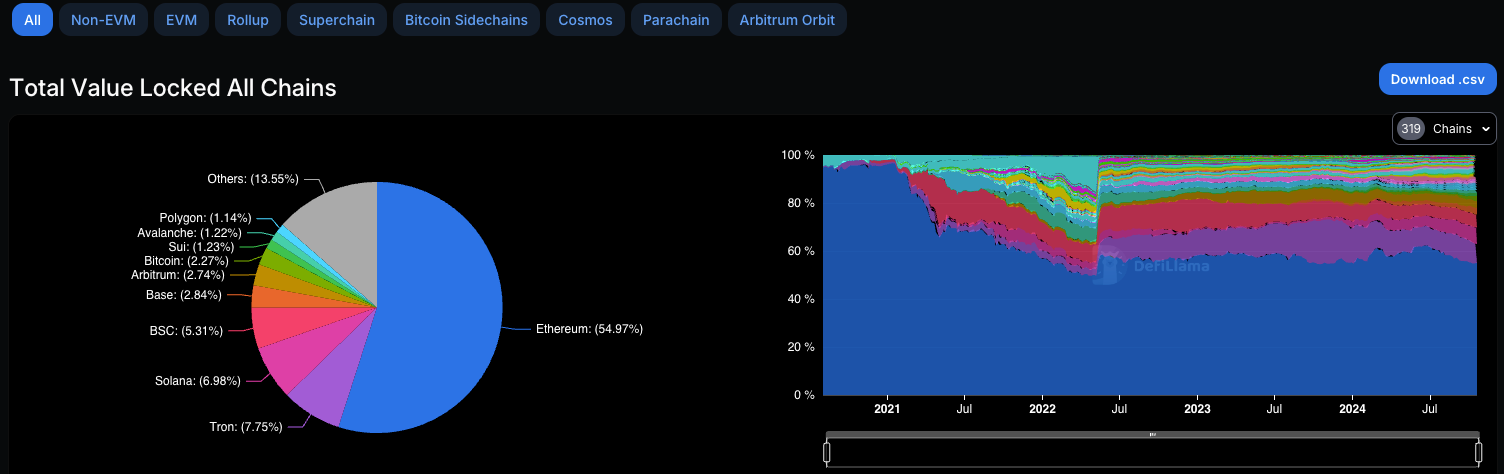Click the 100 % y-axis label
The width and height of the screenshot is (1504, 474).
798,155
